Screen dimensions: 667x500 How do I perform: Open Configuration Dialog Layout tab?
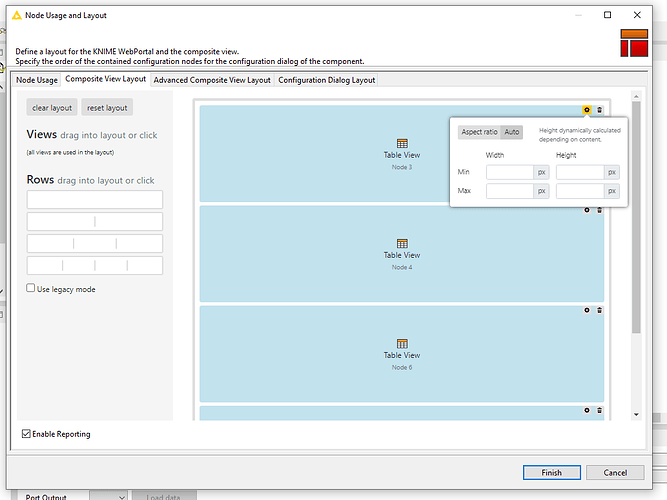point(327,80)
